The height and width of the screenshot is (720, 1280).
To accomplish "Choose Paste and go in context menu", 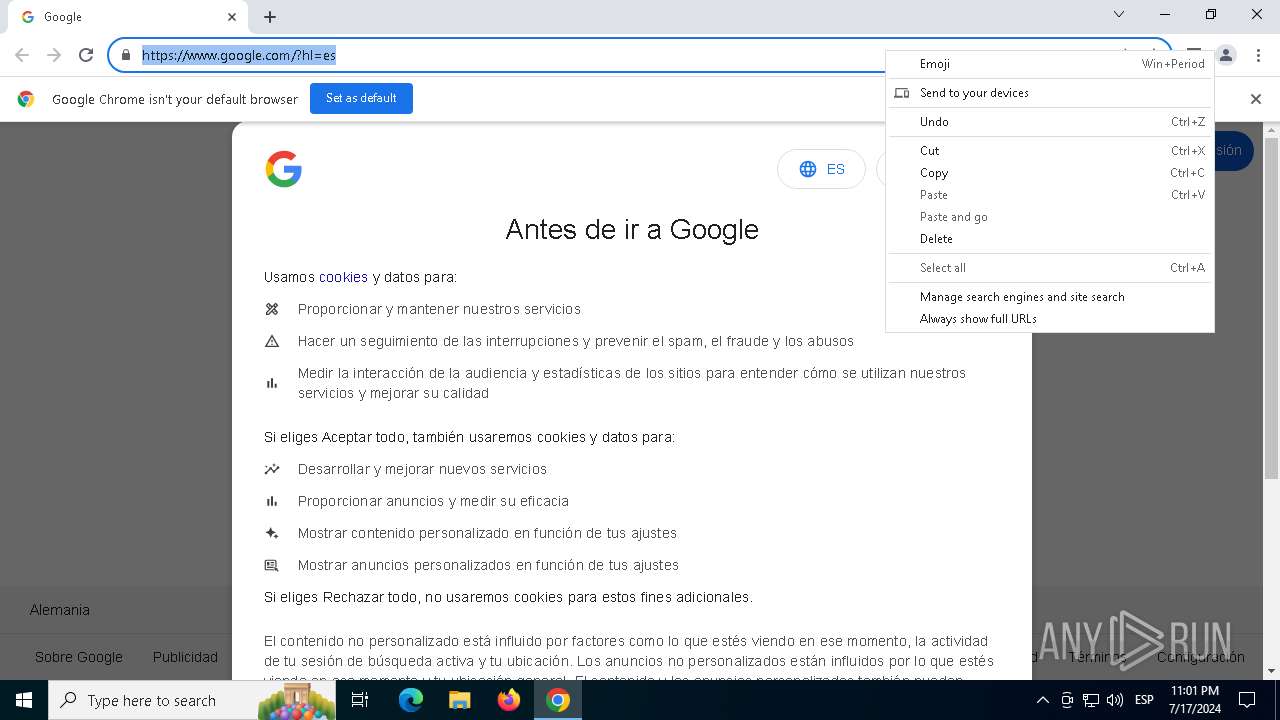I will (1050, 217).
